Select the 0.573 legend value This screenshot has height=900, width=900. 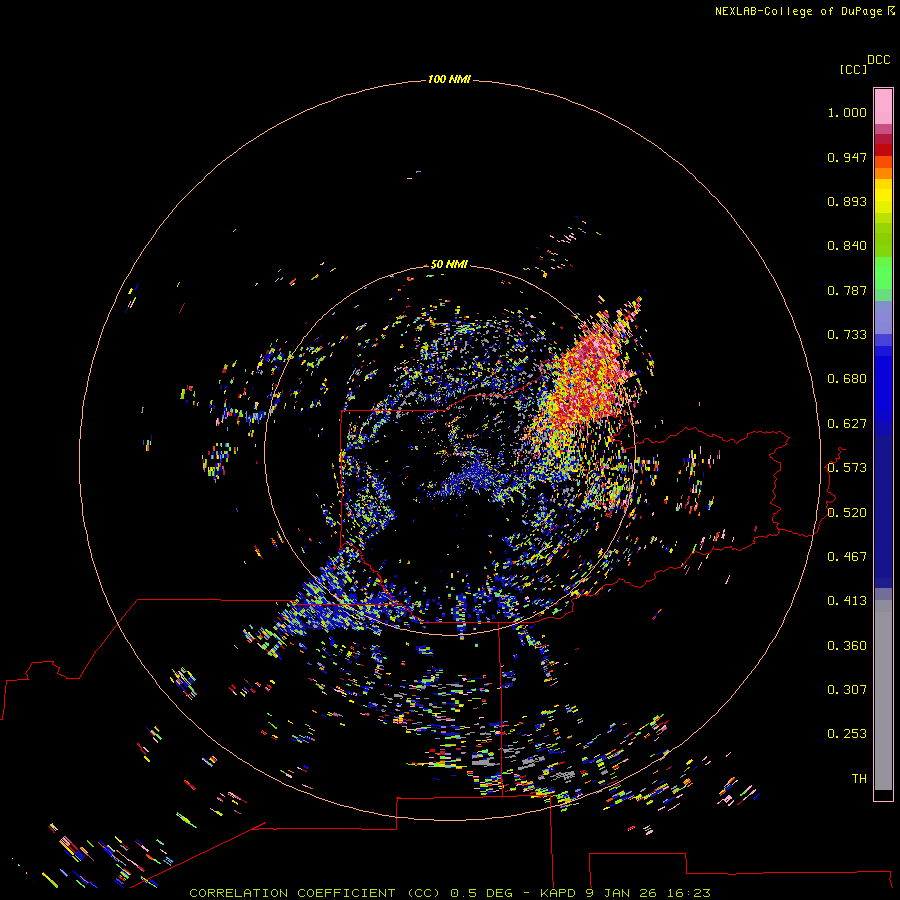coord(847,468)
